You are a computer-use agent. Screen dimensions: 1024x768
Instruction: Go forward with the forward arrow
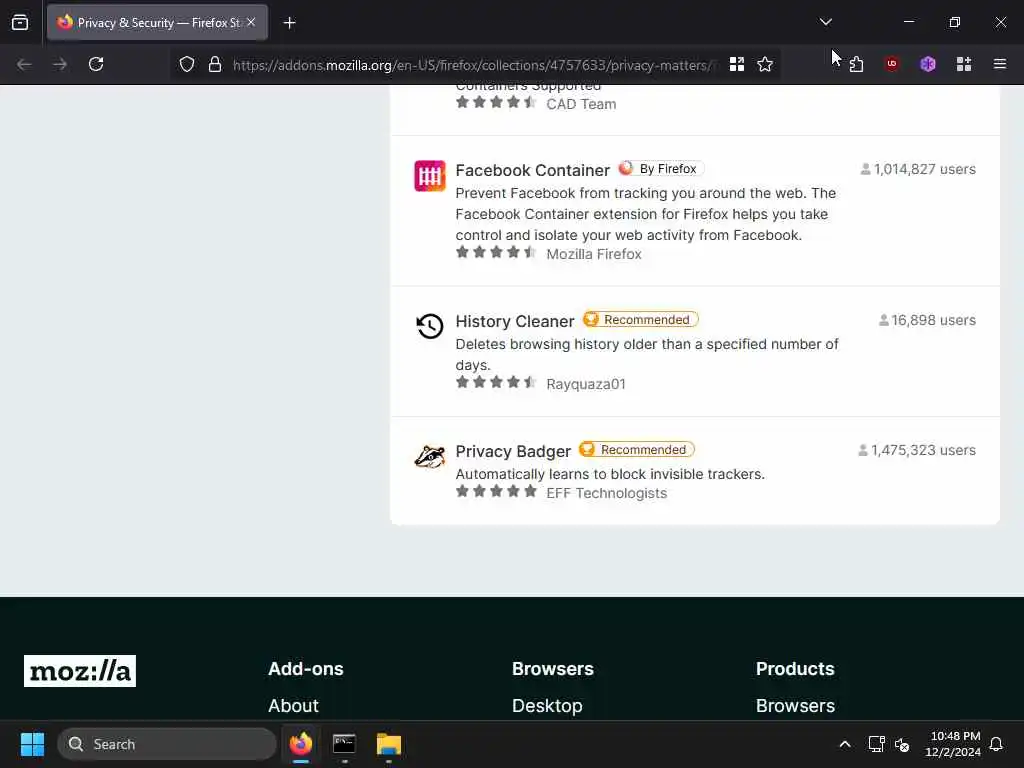point(60,64)
